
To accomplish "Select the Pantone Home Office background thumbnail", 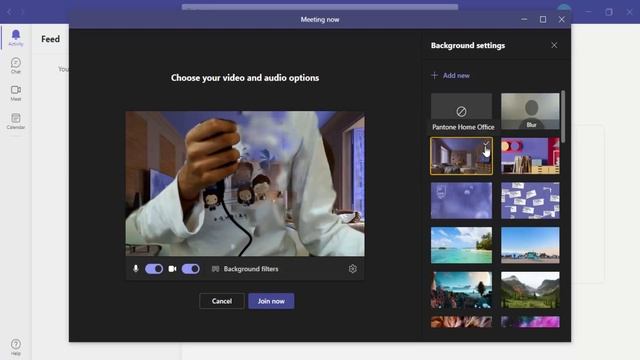I will (x=461, y=156).
